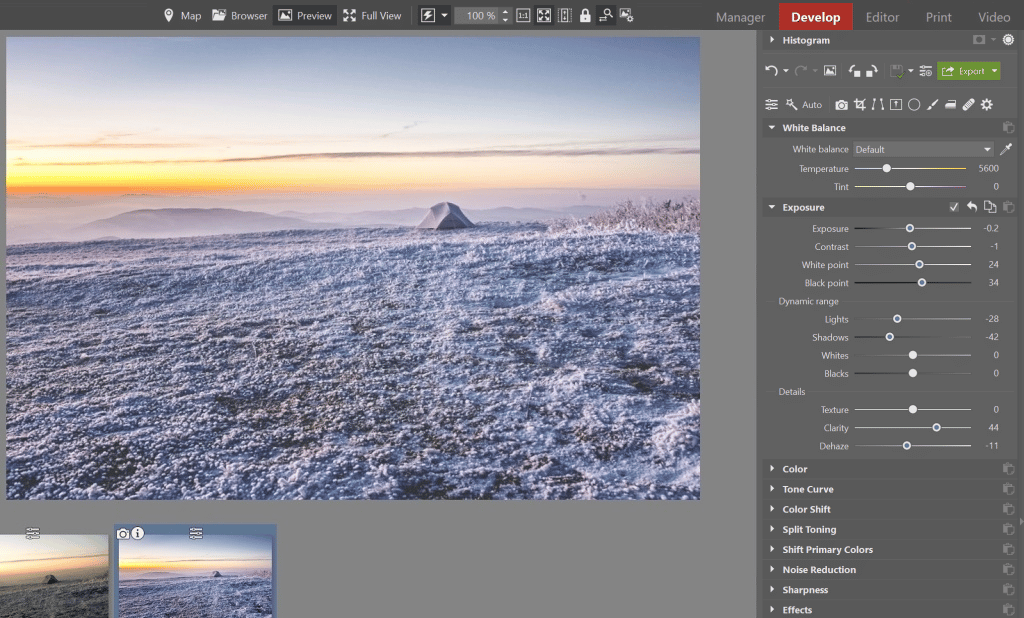Pick the white balance eyedropper
Screen dimensions: 1024x618
pyautogui.click(x=1006, y=149)
